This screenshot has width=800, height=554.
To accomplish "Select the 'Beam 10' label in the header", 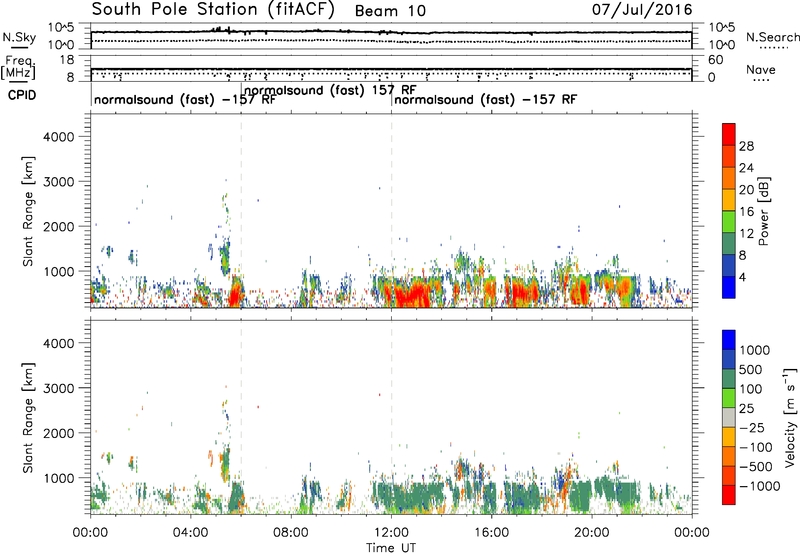I will coord(390,11).
